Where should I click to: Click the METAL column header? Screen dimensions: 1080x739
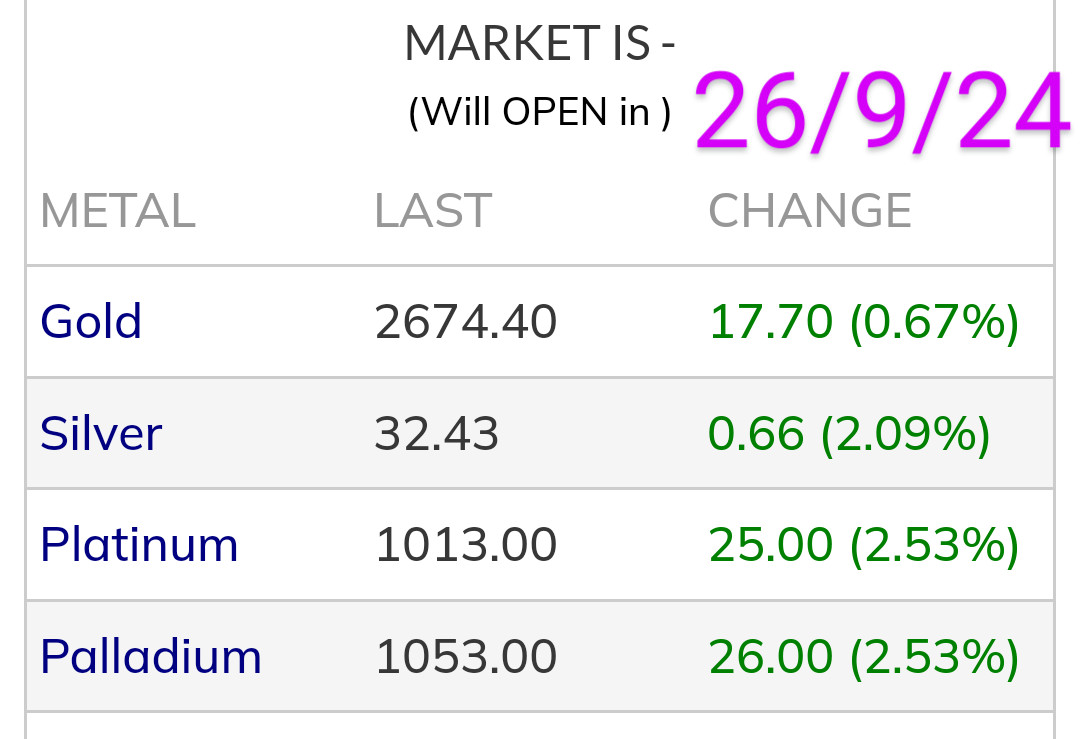pyautogui.click(x=117, y=211)
